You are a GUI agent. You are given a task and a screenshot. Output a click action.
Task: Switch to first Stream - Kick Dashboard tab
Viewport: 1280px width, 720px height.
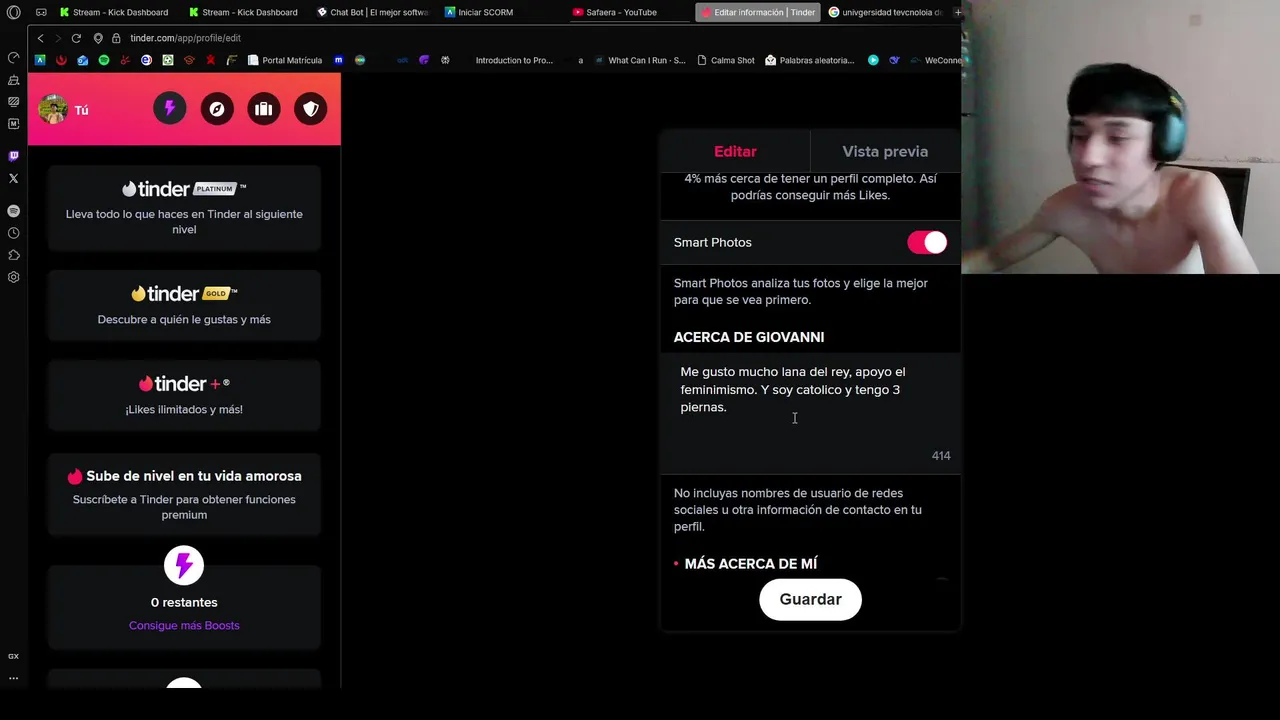click(114, 12)
